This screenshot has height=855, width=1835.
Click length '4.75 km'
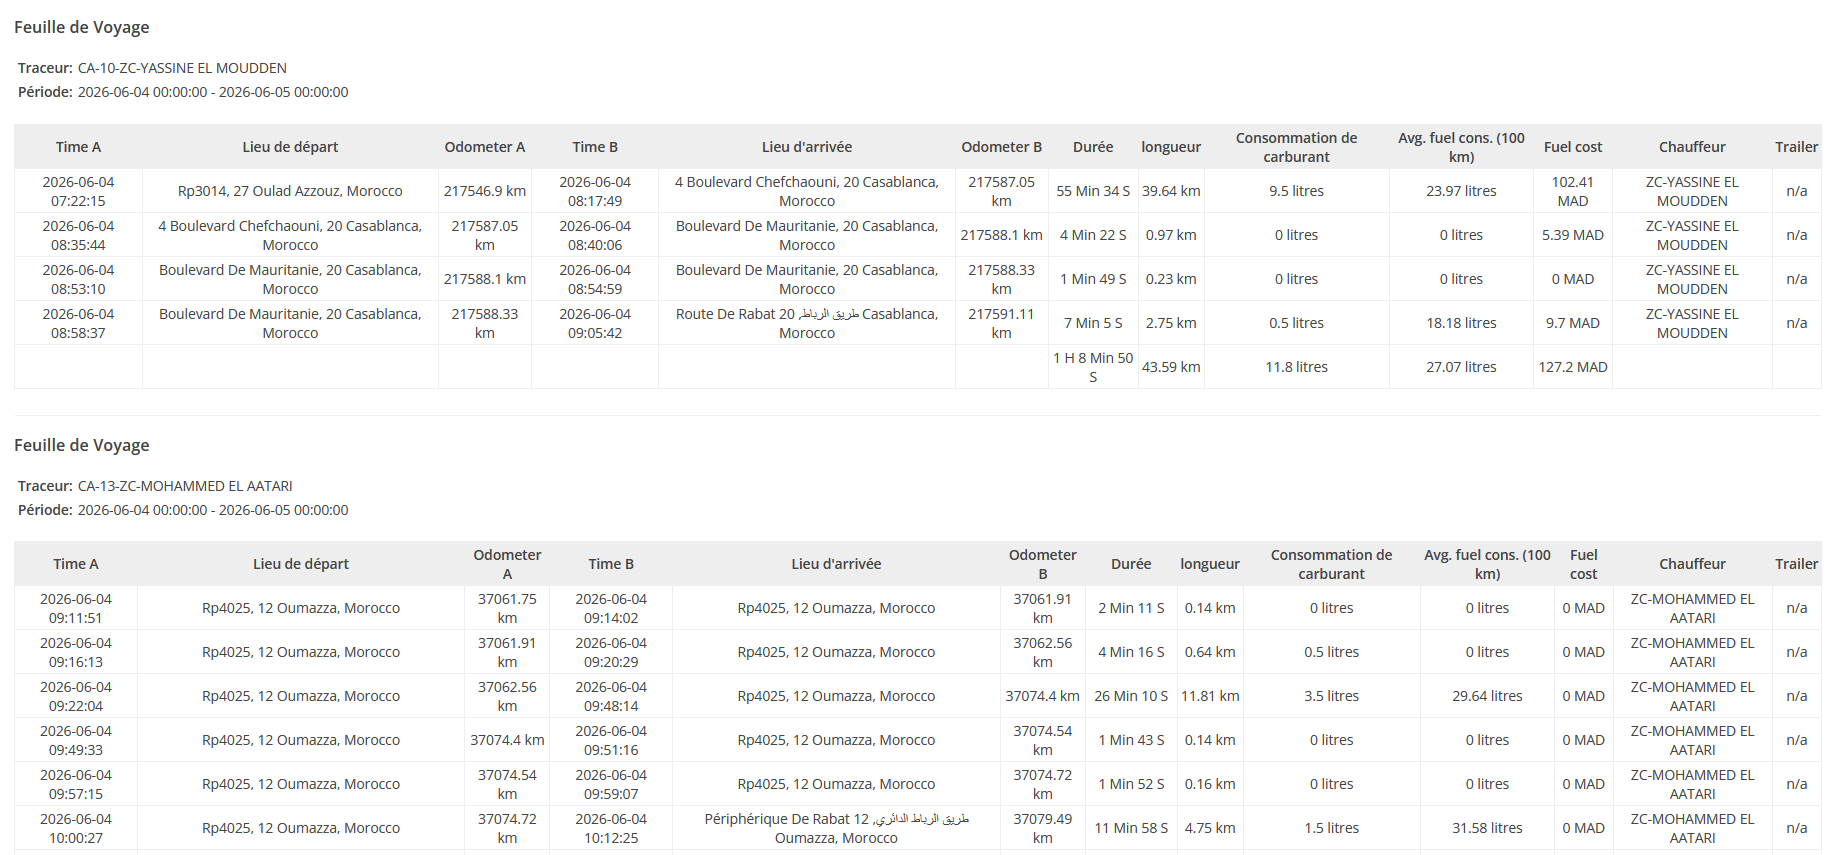[1210, 828]
